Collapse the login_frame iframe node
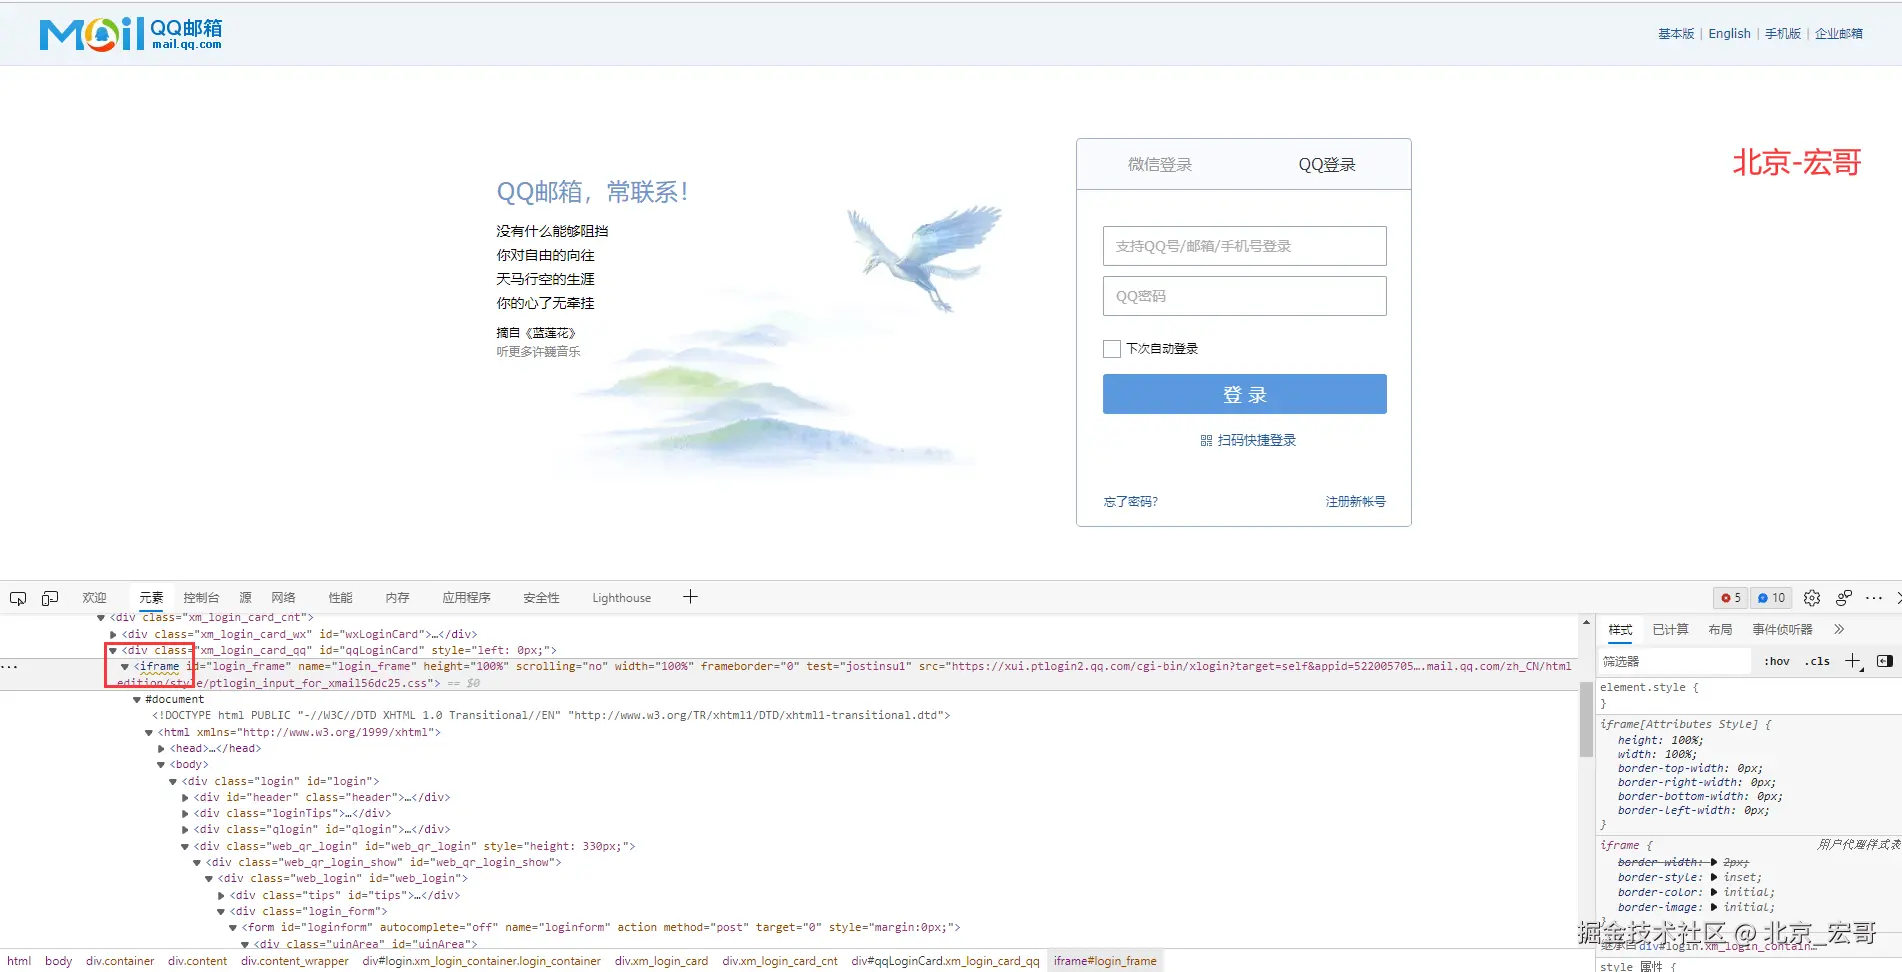The width and height of the screenshot is (1902, 972). click(x=125, y=666)
